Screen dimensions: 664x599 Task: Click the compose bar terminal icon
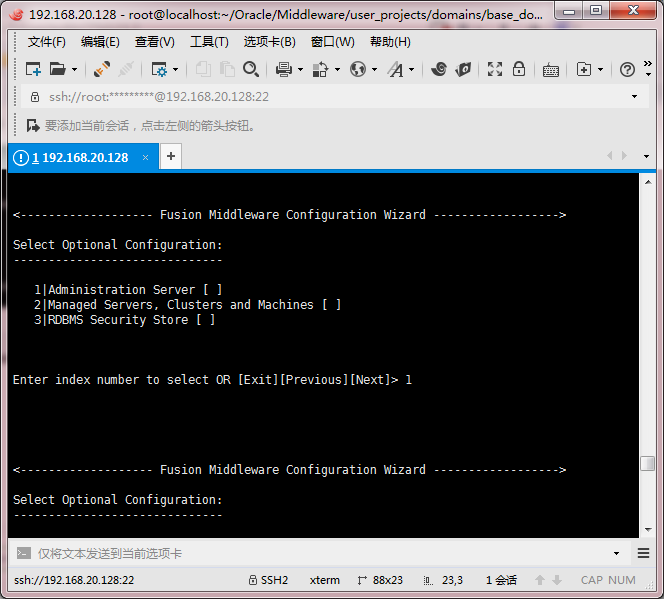click(24, 553)
